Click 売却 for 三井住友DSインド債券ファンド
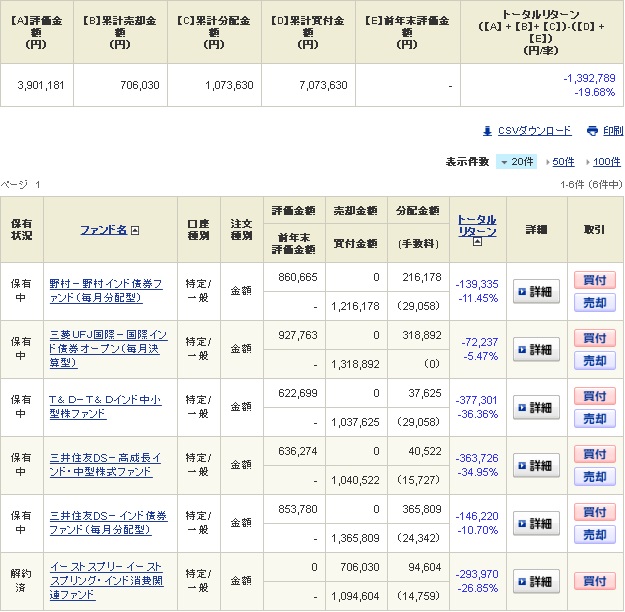 [x=594, y=535]
